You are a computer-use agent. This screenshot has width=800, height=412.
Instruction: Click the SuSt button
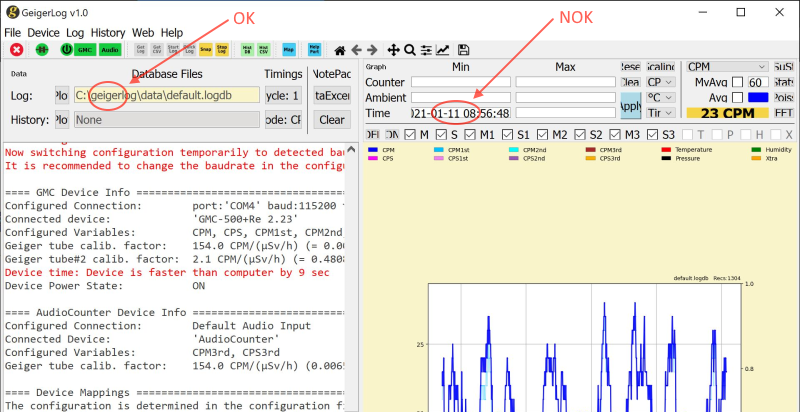coord(783,67)
